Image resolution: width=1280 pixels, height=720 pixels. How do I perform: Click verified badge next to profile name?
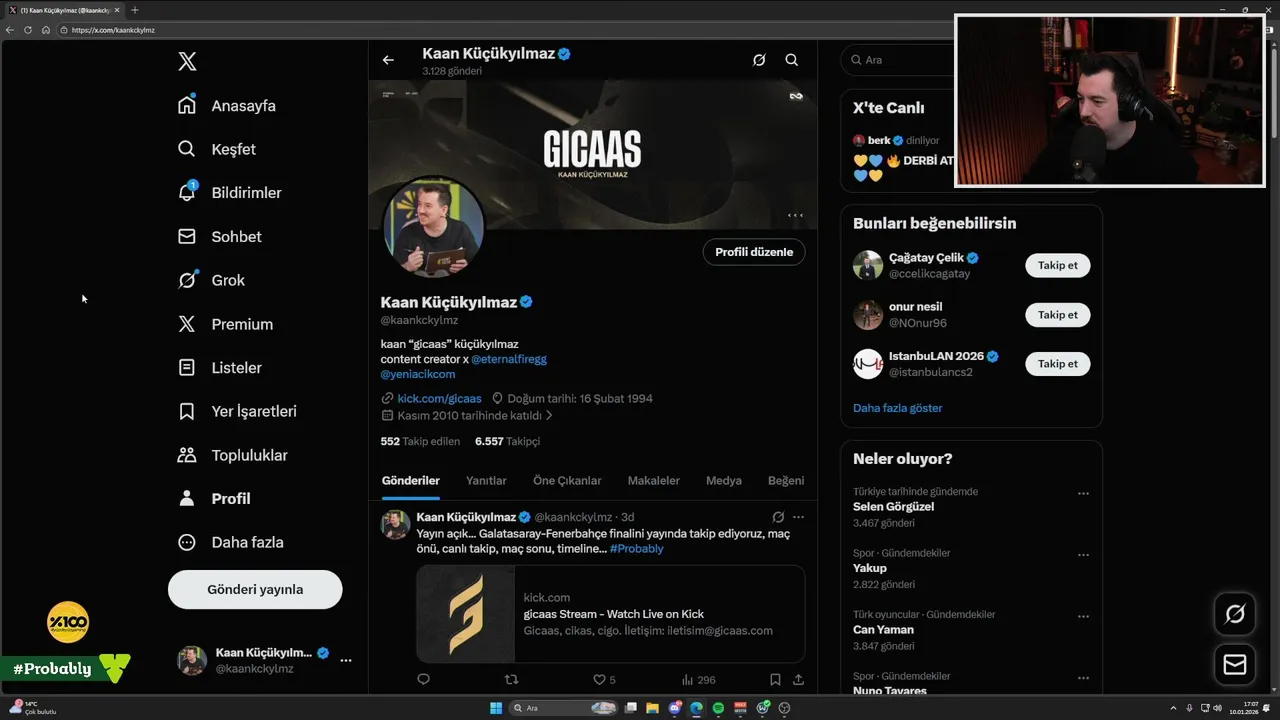526,302
